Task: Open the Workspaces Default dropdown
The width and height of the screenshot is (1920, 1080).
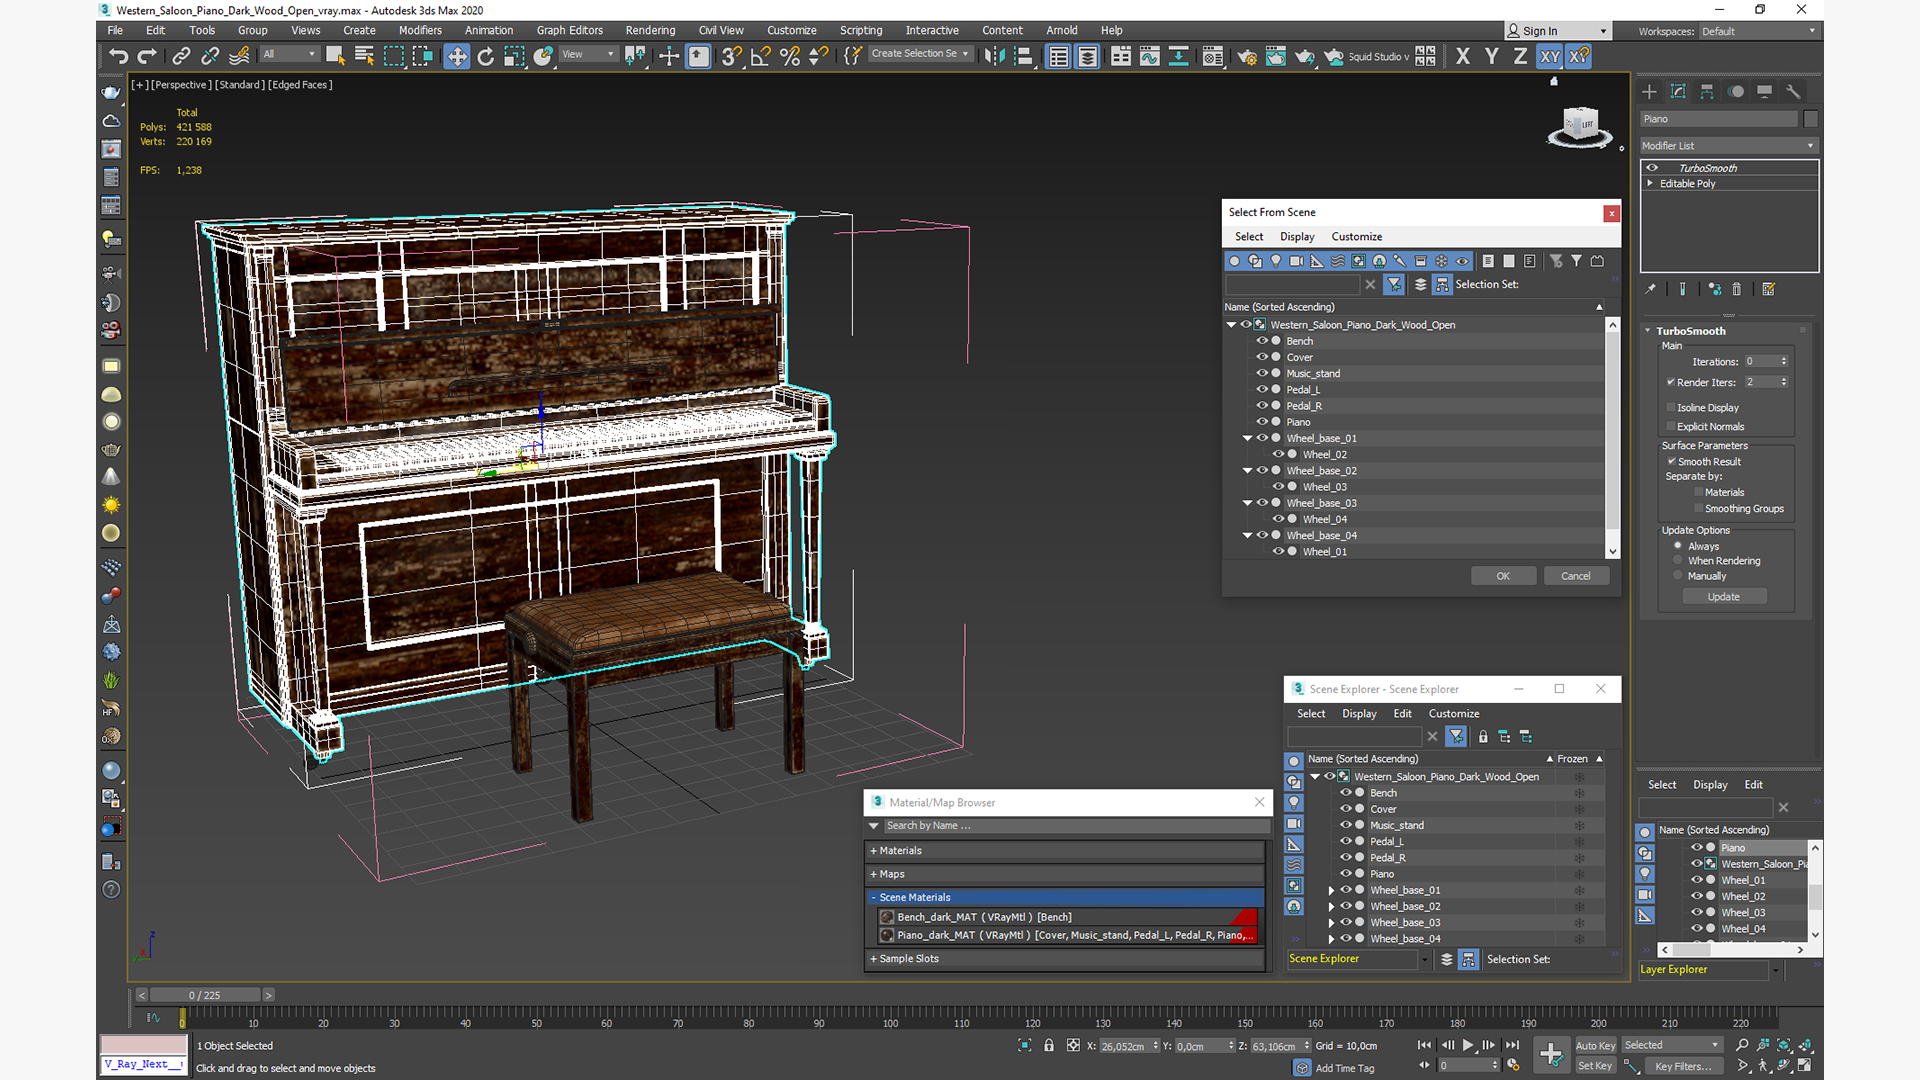Action: click(1758, 31)
